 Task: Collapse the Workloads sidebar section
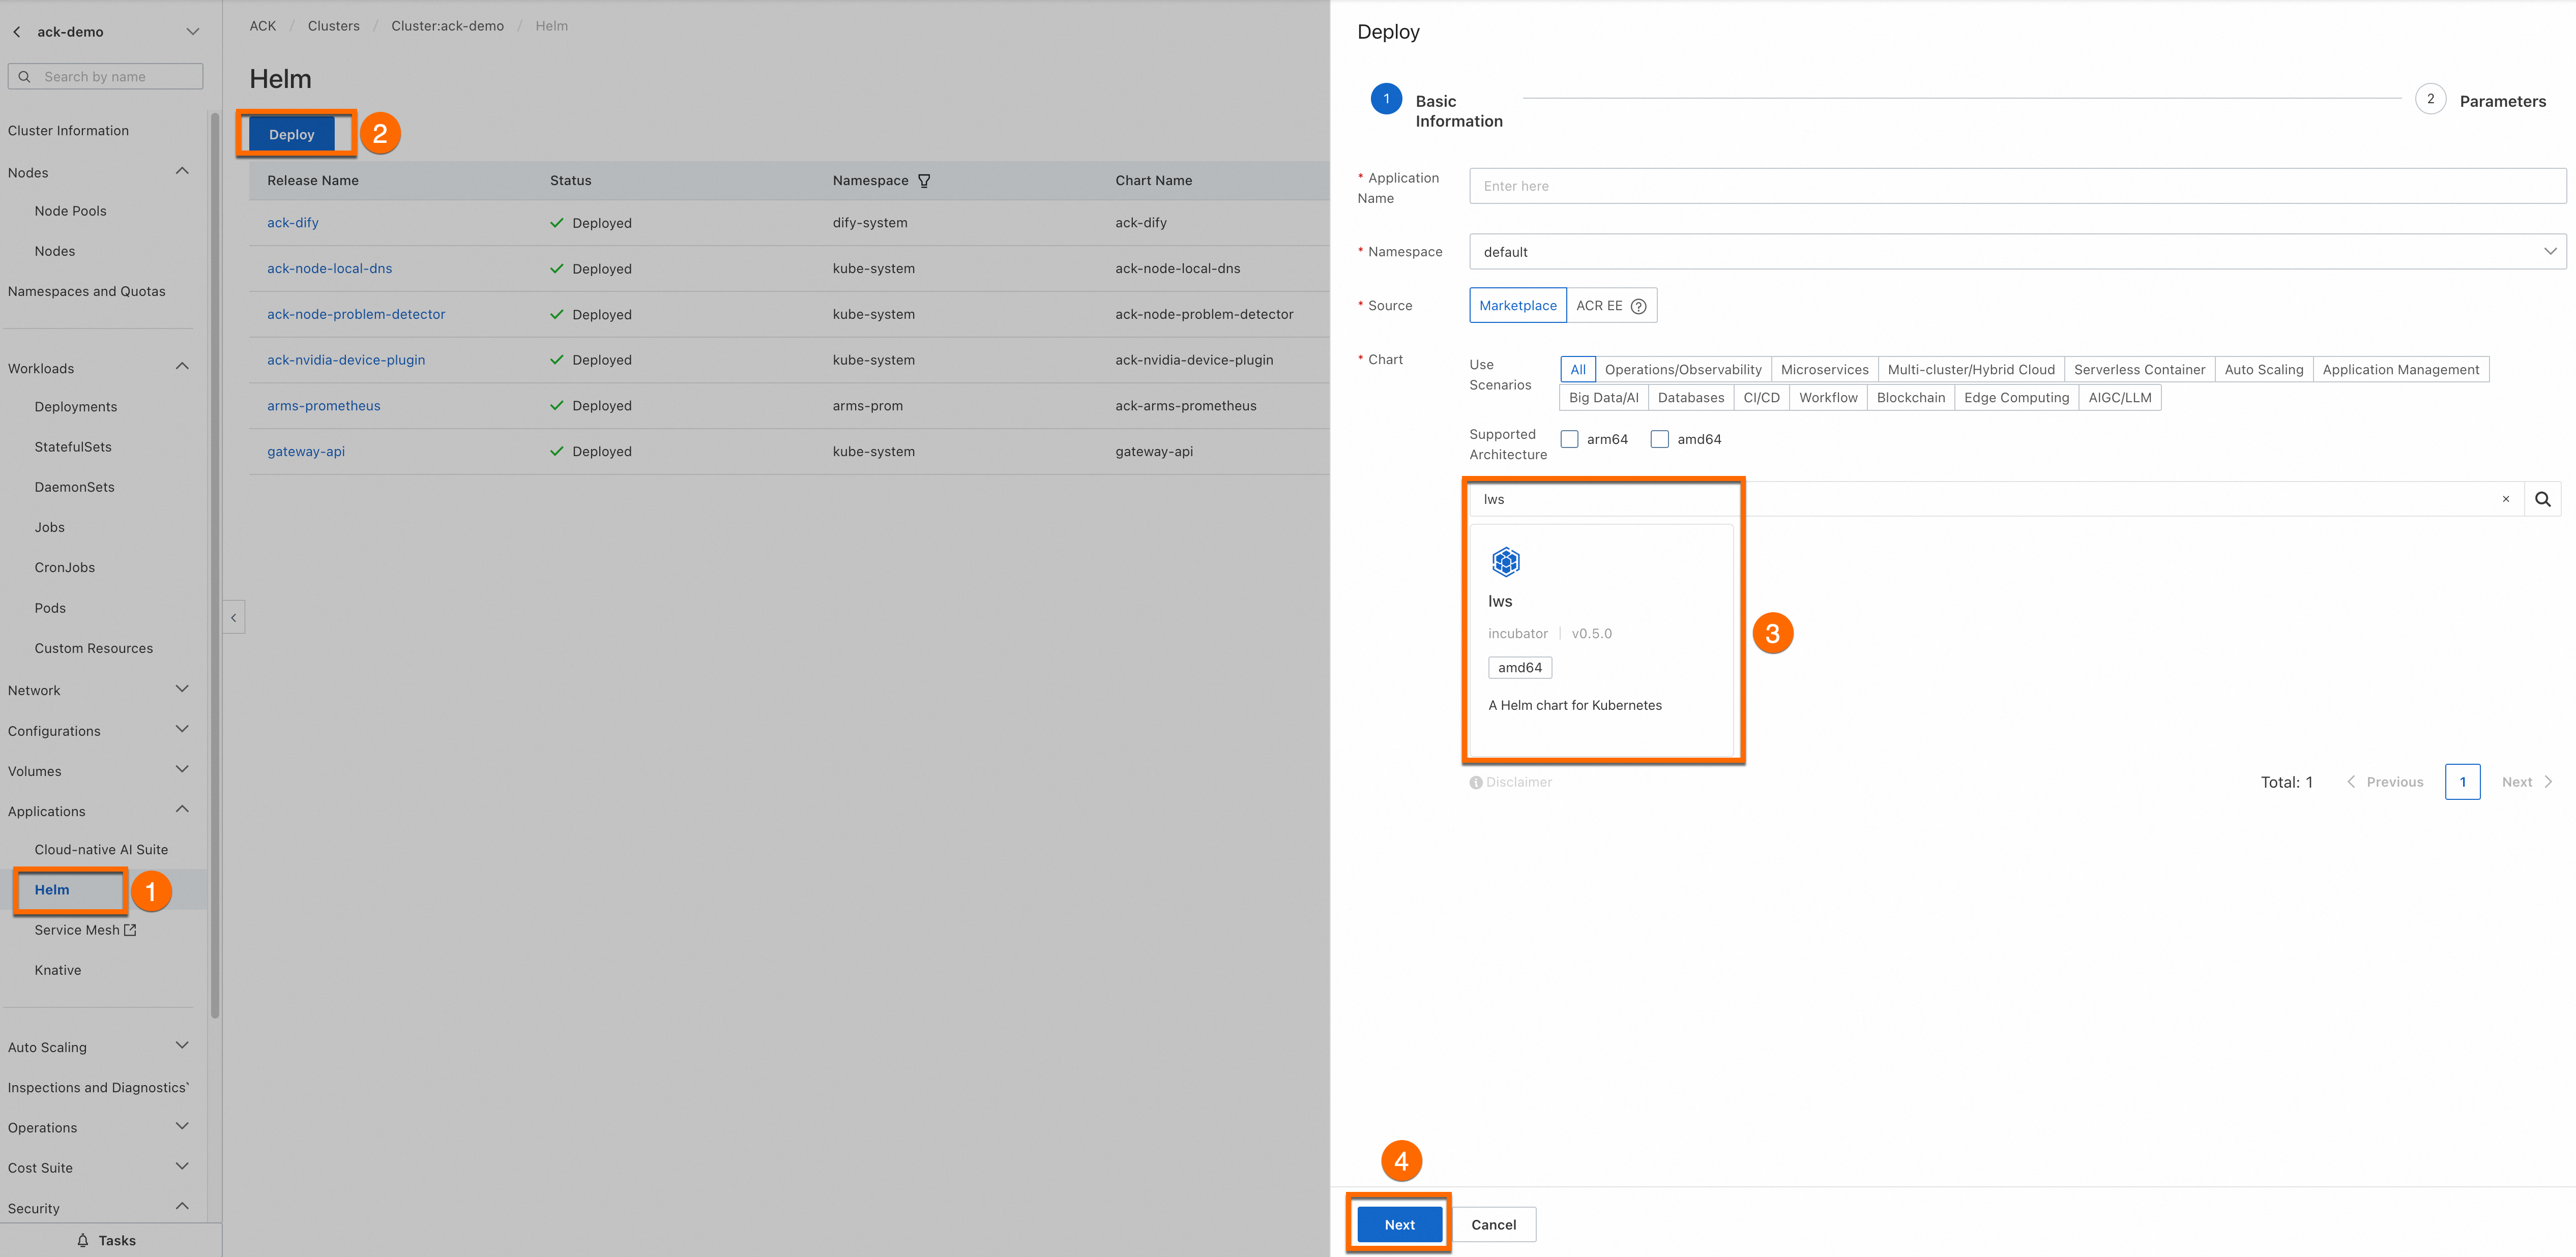[182, 367]
